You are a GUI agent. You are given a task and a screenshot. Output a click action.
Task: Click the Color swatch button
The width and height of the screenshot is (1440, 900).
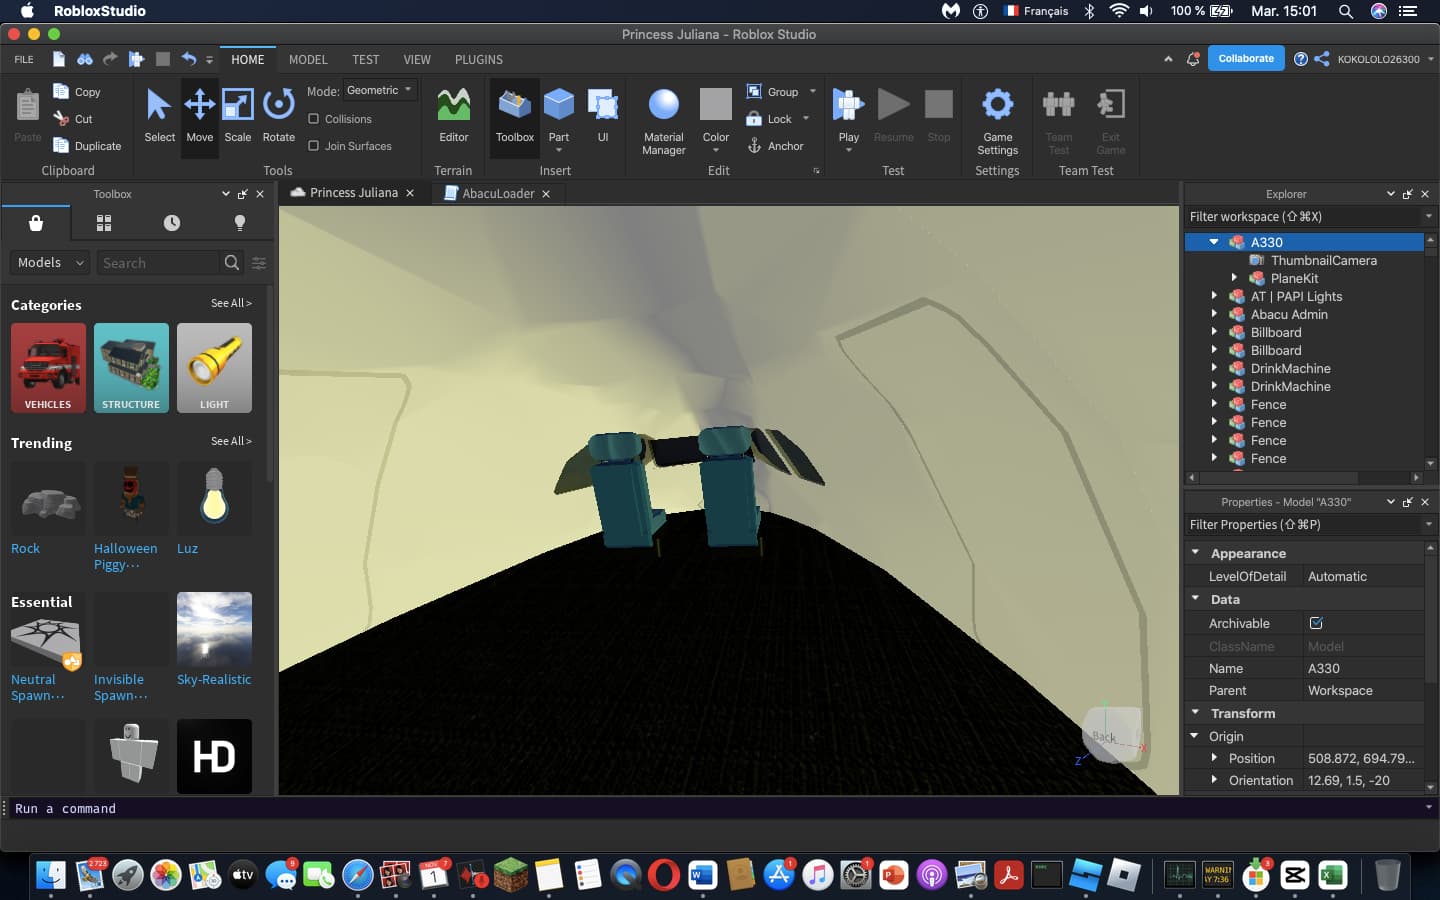[716, 104]
